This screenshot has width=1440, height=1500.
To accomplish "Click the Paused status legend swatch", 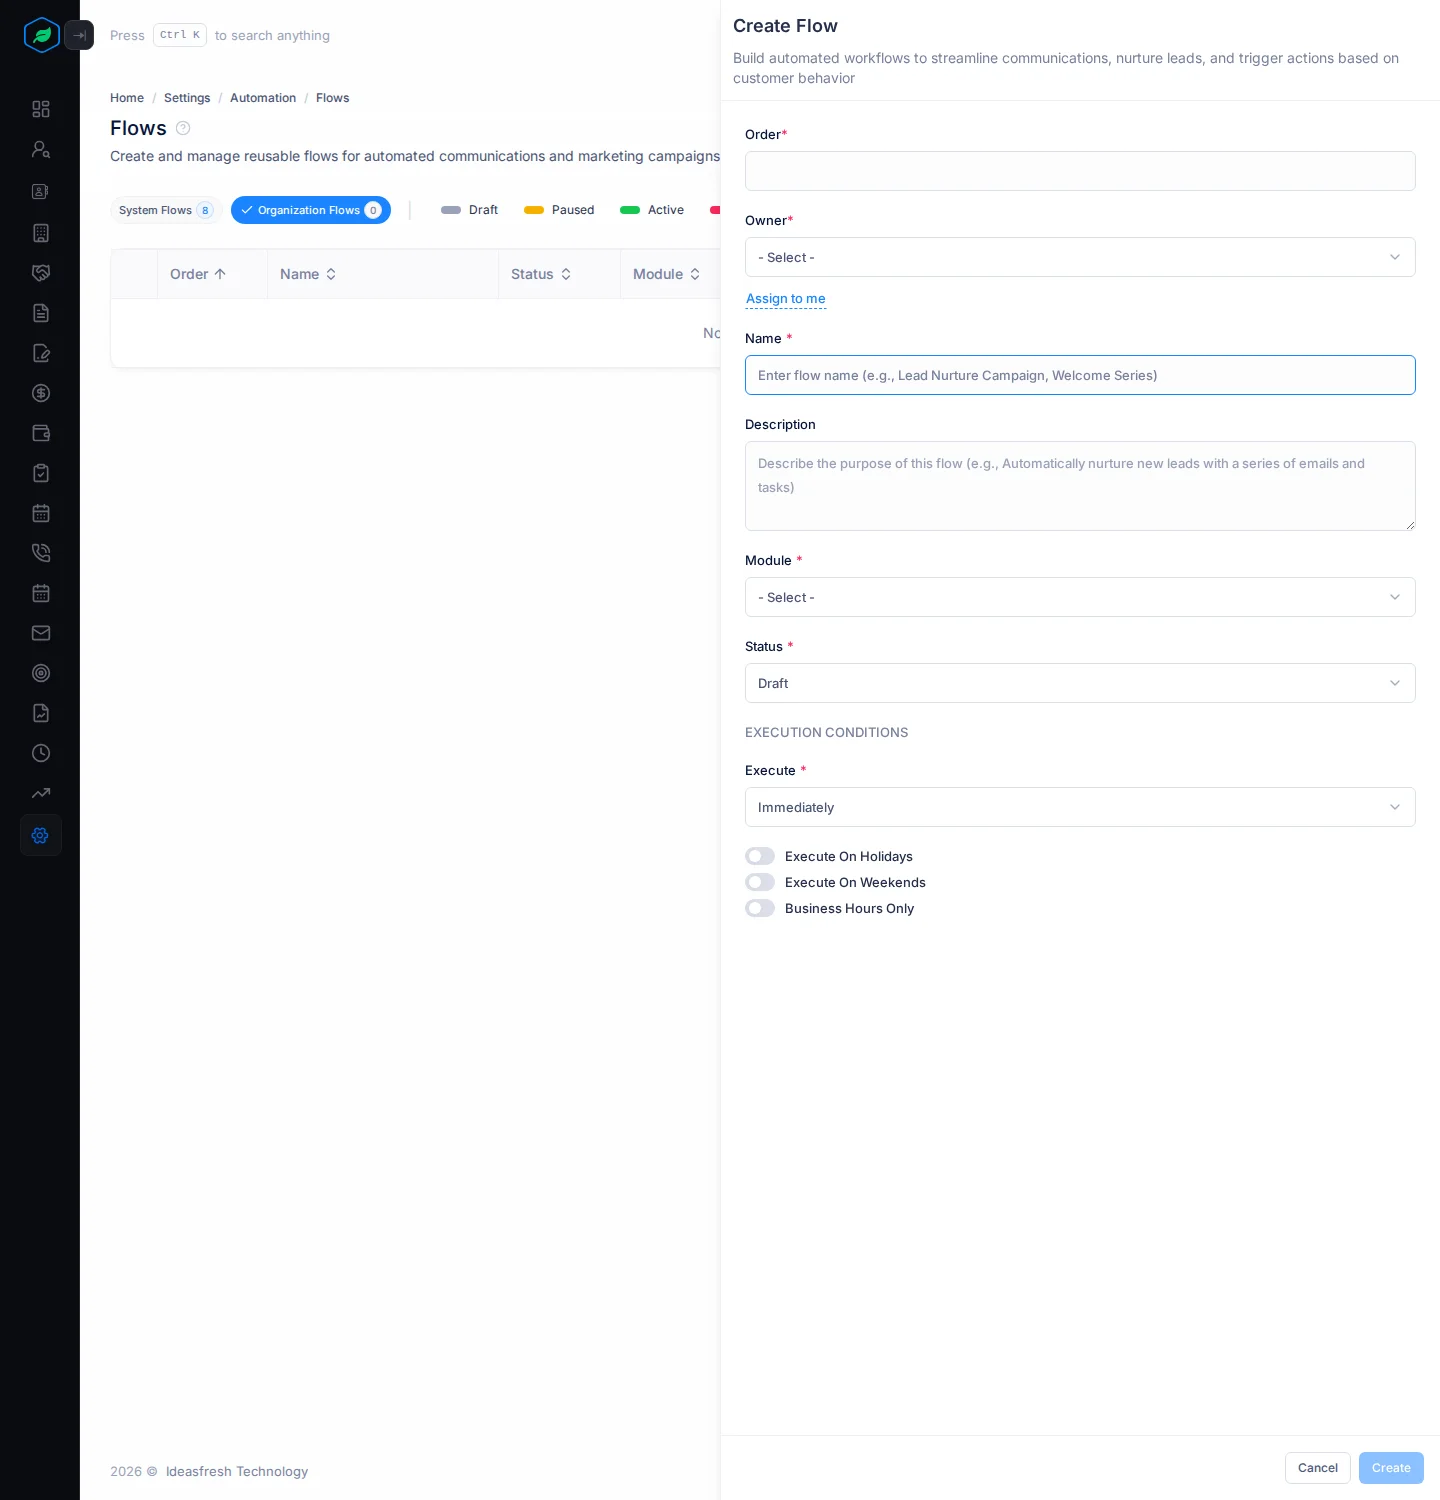I will coord(534,210).
